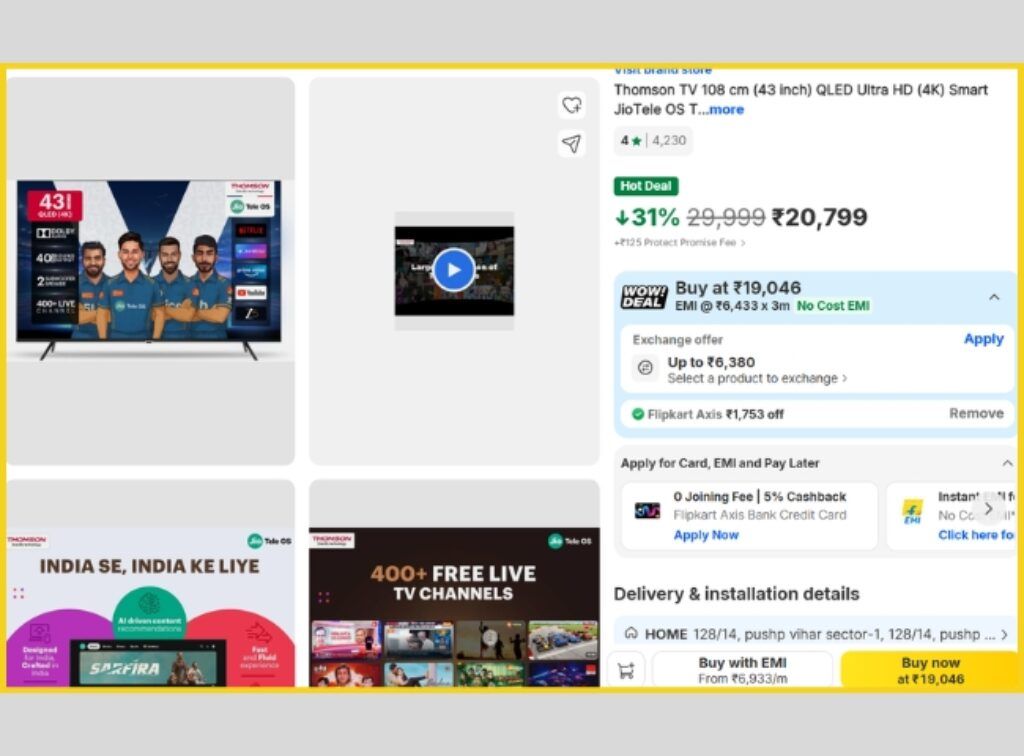This screenshot has height=756, width=1024.
Task: Click the ₹20,799 price
Action: point(820,217)
